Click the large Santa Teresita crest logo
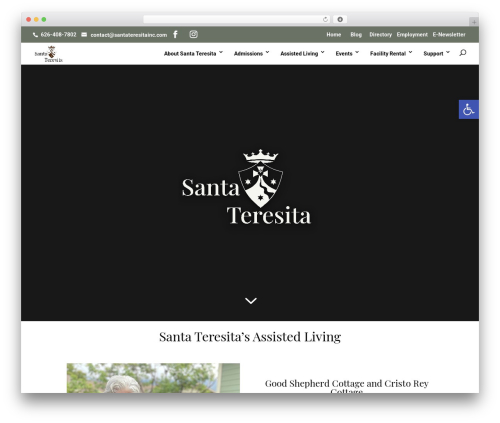Image resolution: width=500 pixels, height=423 pixels. coord(247,187)
